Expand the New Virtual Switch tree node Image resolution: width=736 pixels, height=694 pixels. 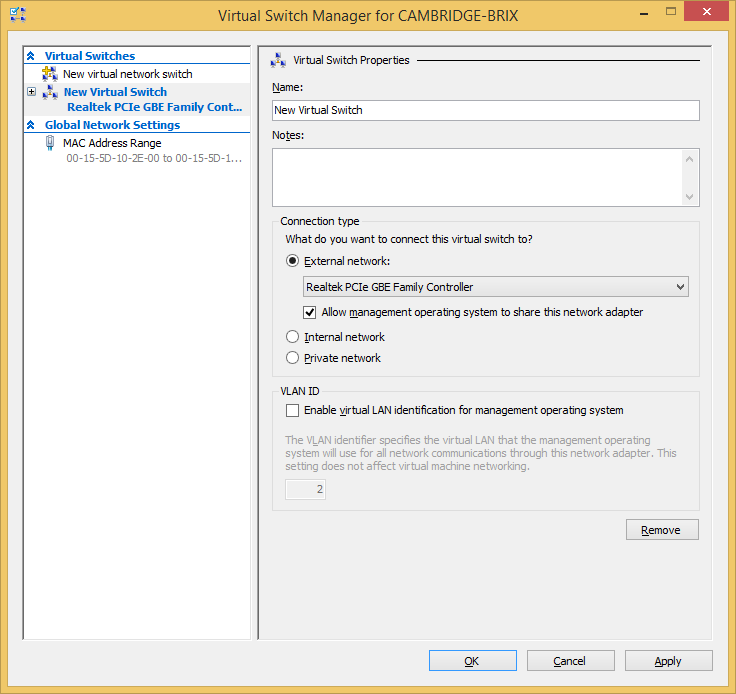point(32,92)
